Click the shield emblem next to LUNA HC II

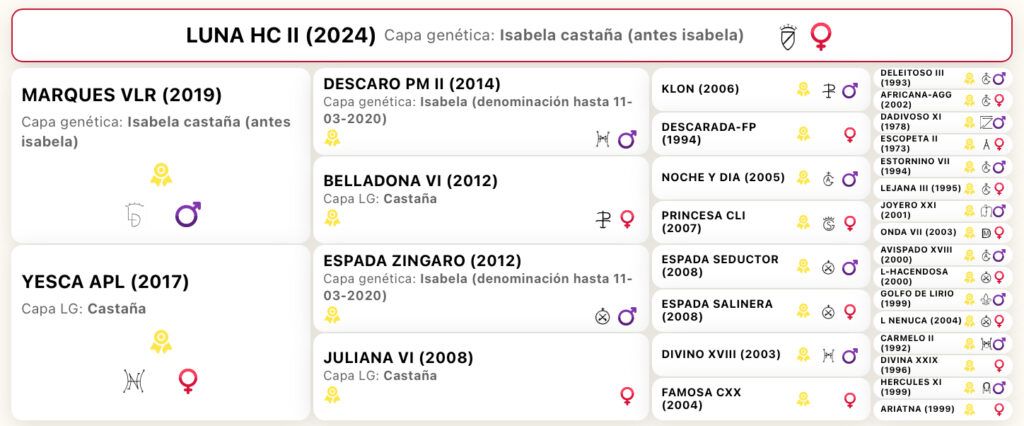(788, 37)
